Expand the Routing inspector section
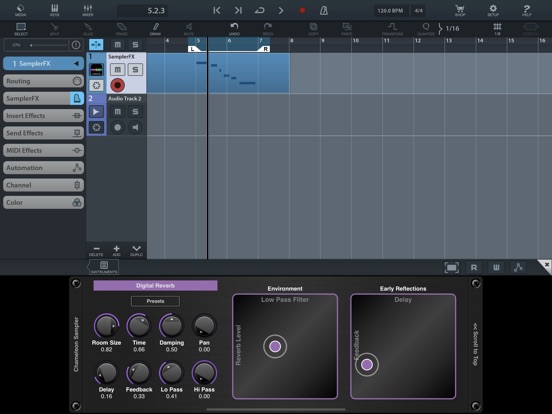This screenshot has width=552, height=414. click(x=43, y=81)
